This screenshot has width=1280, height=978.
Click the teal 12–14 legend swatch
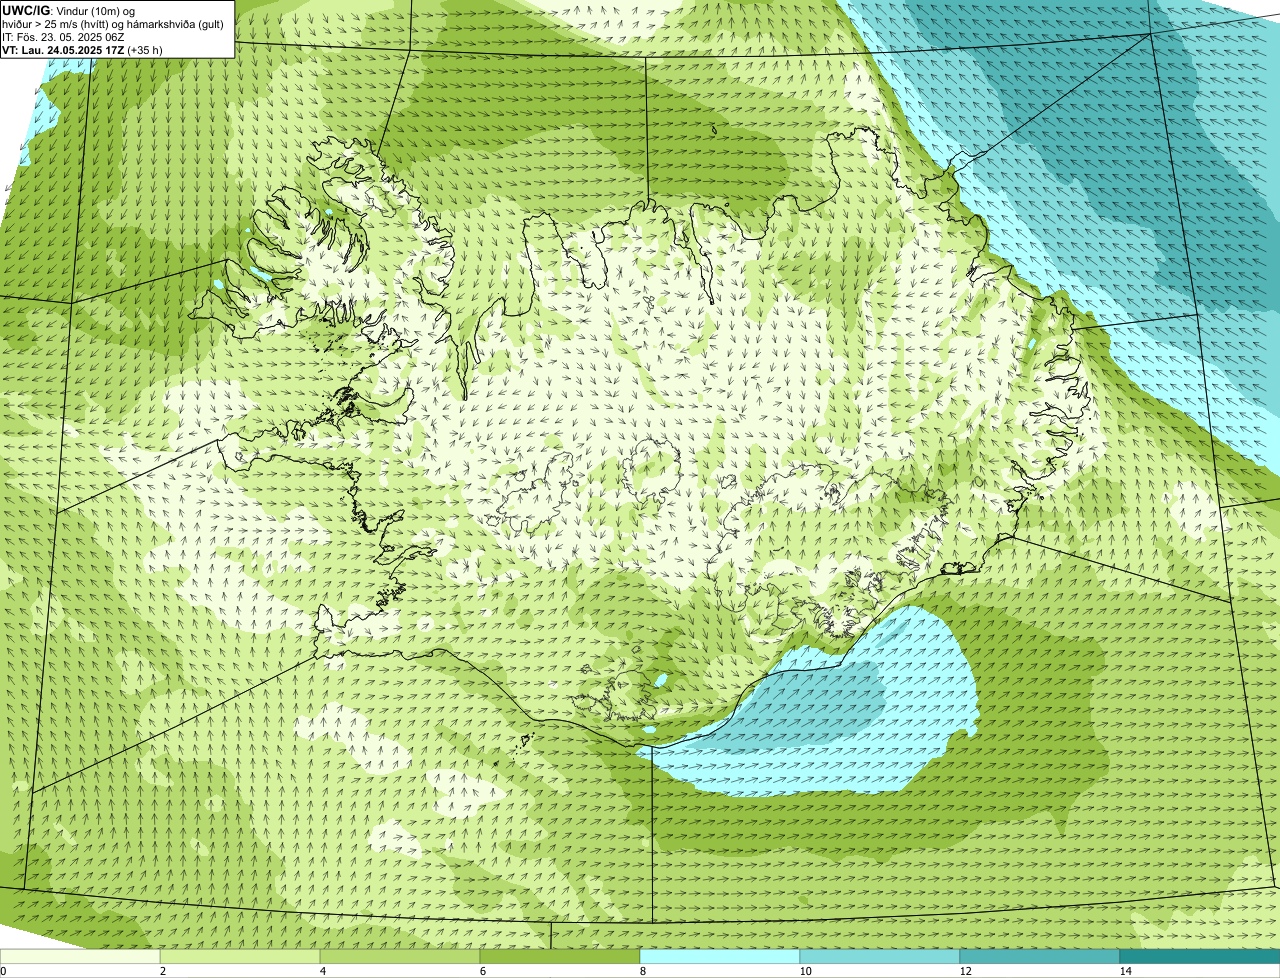tap(1040, 957)
